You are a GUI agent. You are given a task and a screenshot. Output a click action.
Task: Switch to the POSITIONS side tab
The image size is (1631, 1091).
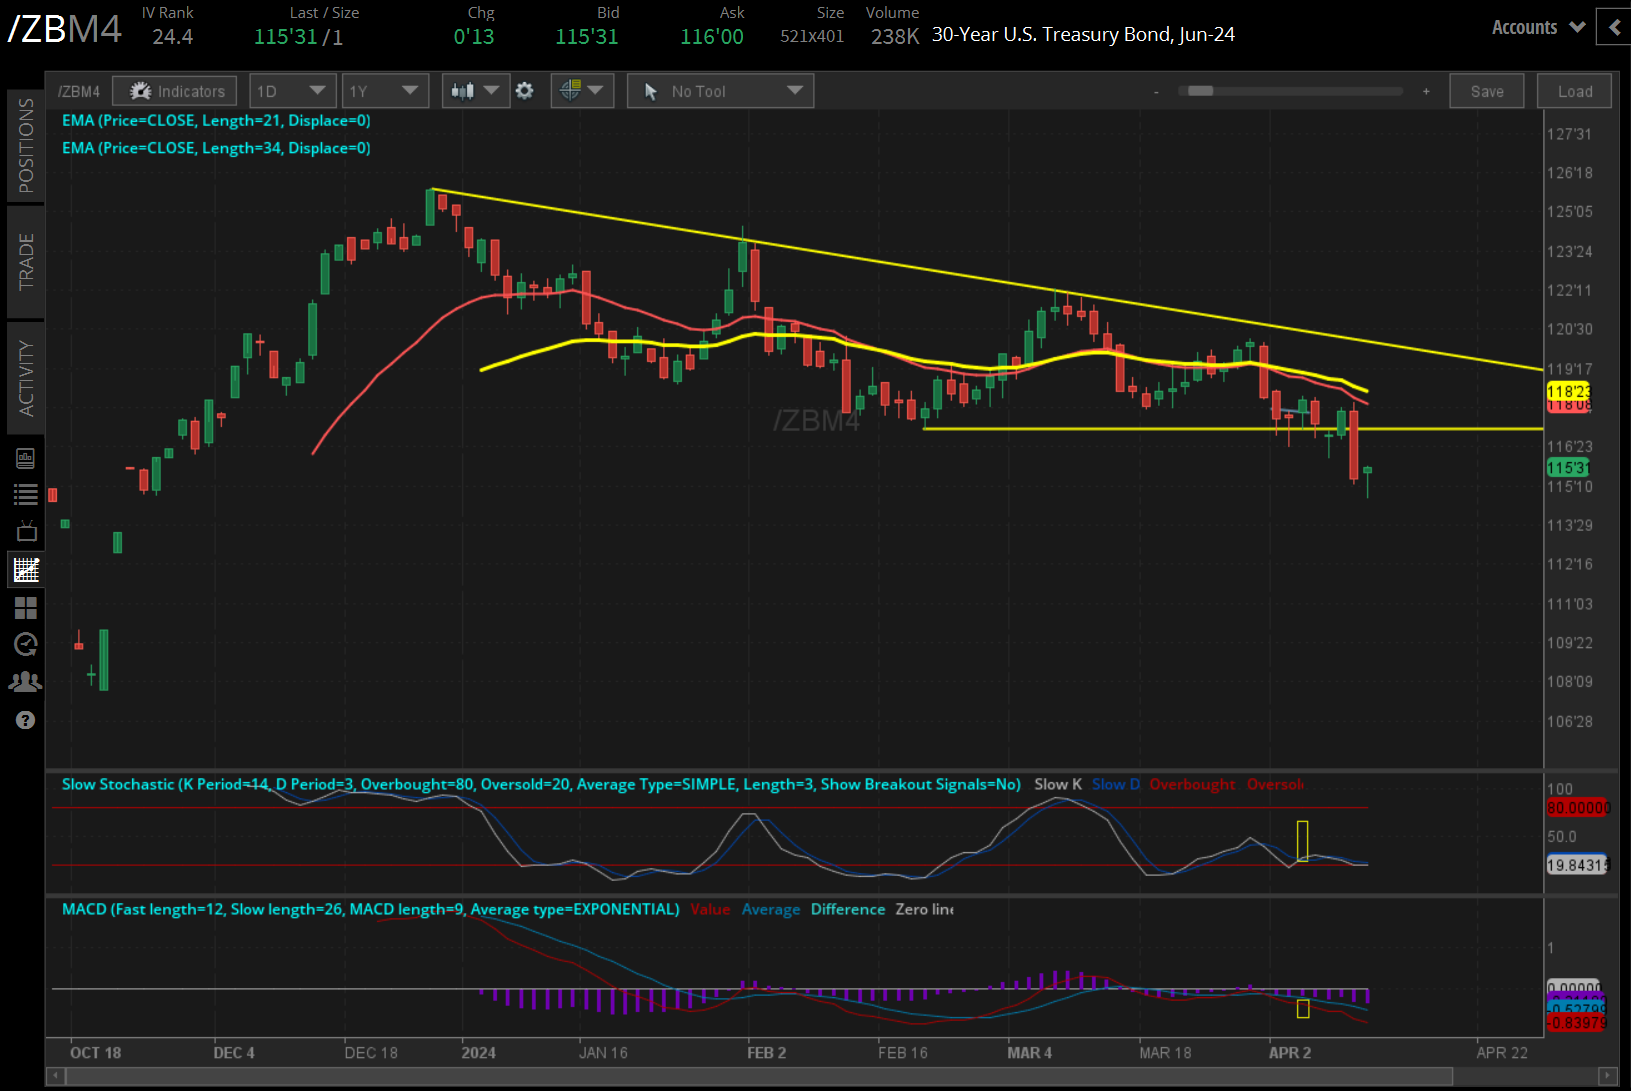click(26, 146)
